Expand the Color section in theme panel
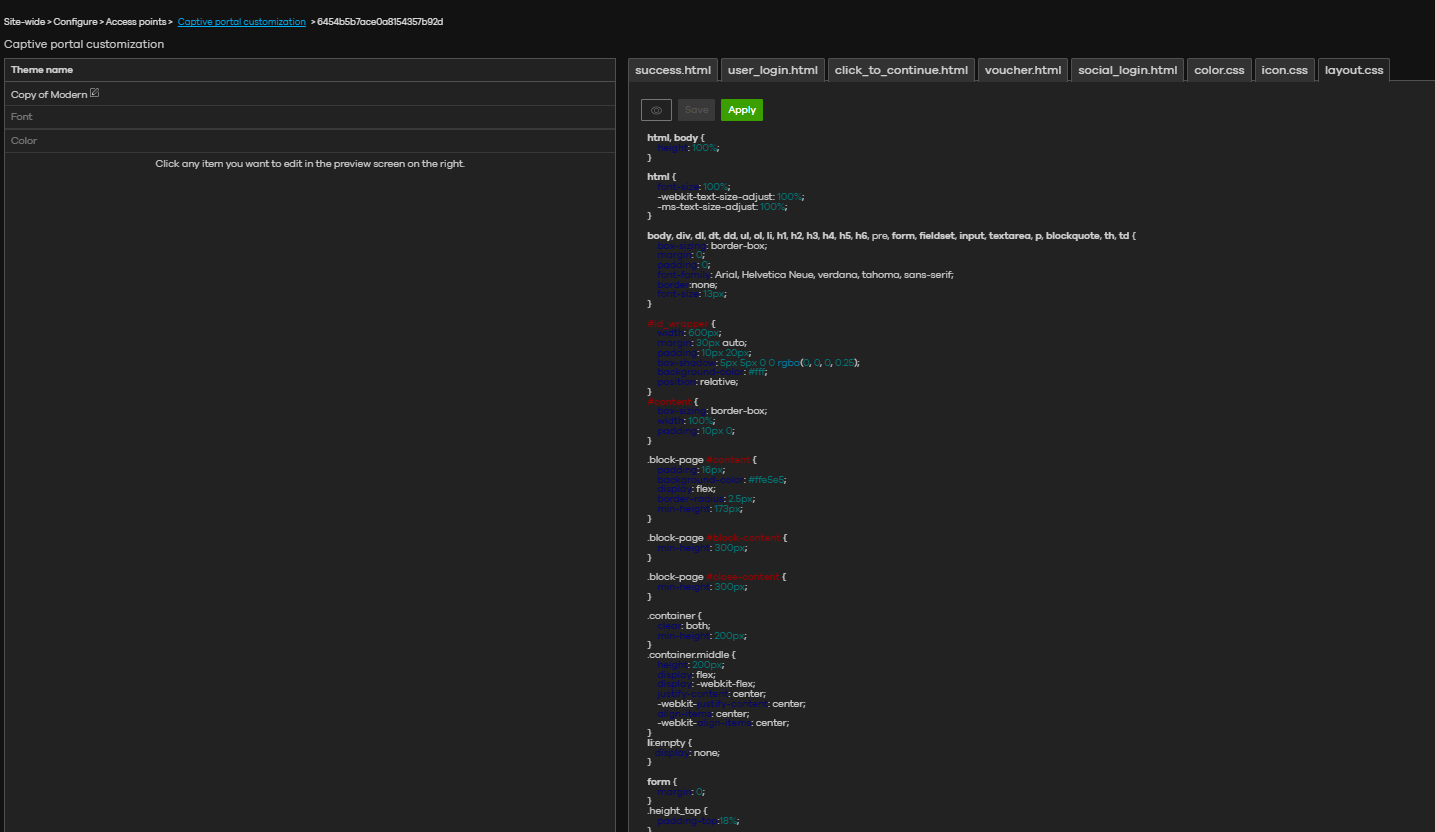The height and width of the screenshot is (832, 1435). [24, 141]
